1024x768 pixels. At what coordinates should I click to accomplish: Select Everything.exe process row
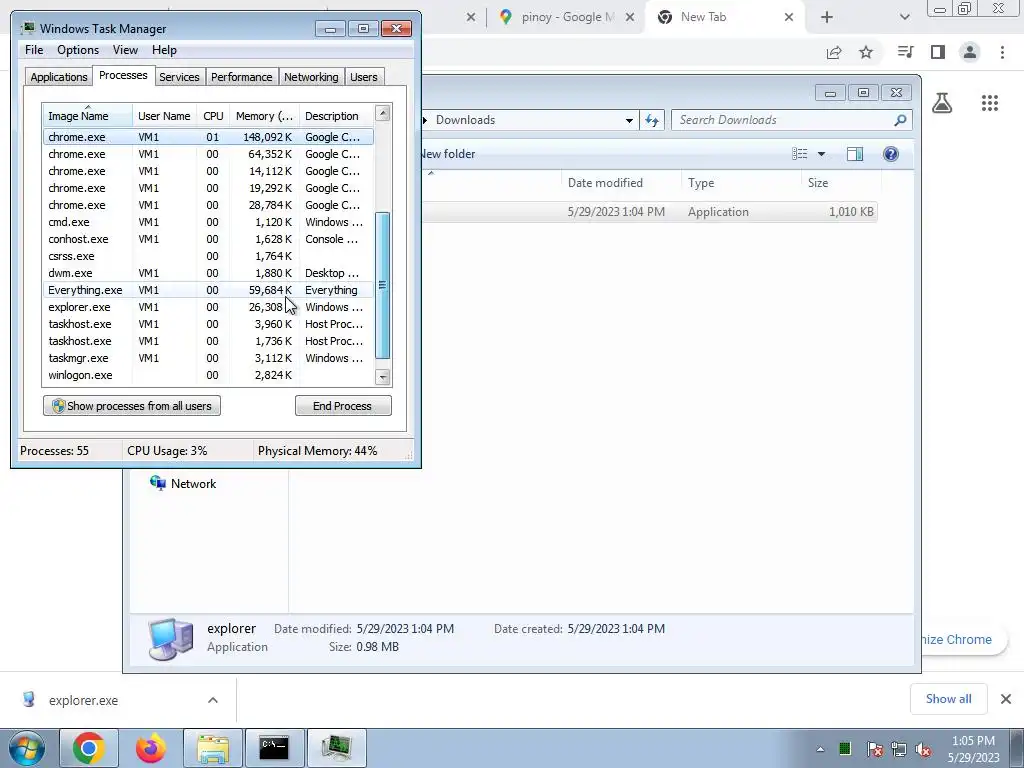pyautogui.click(x=208, y=290)
